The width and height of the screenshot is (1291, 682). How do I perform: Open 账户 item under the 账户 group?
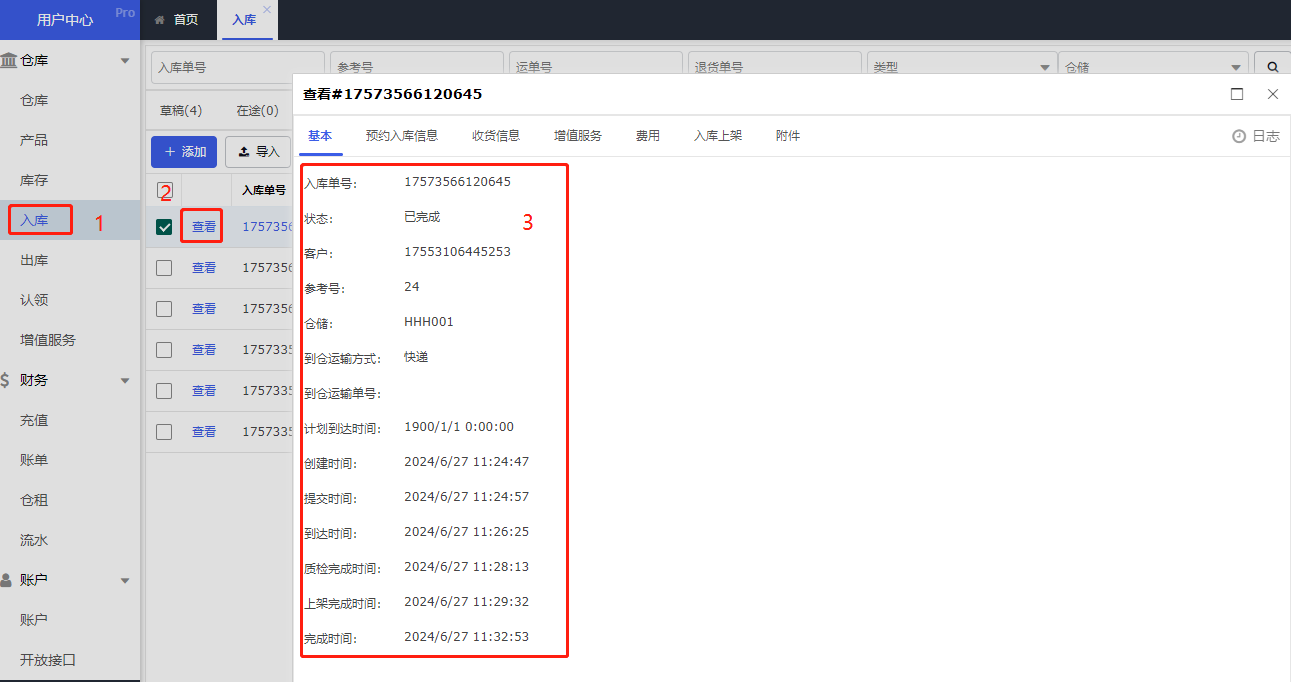pyautogui.click(x=34, y=620)
